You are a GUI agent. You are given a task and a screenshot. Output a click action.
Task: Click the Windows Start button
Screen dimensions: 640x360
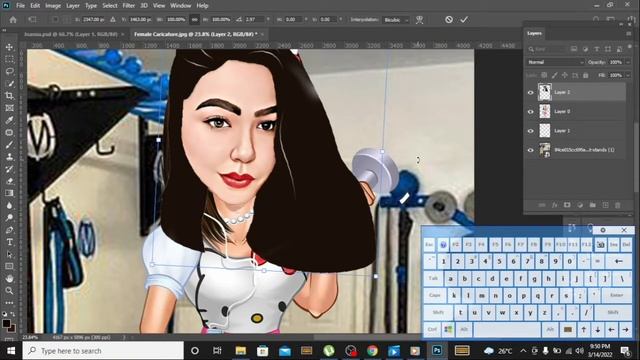(x=11, y=351)
